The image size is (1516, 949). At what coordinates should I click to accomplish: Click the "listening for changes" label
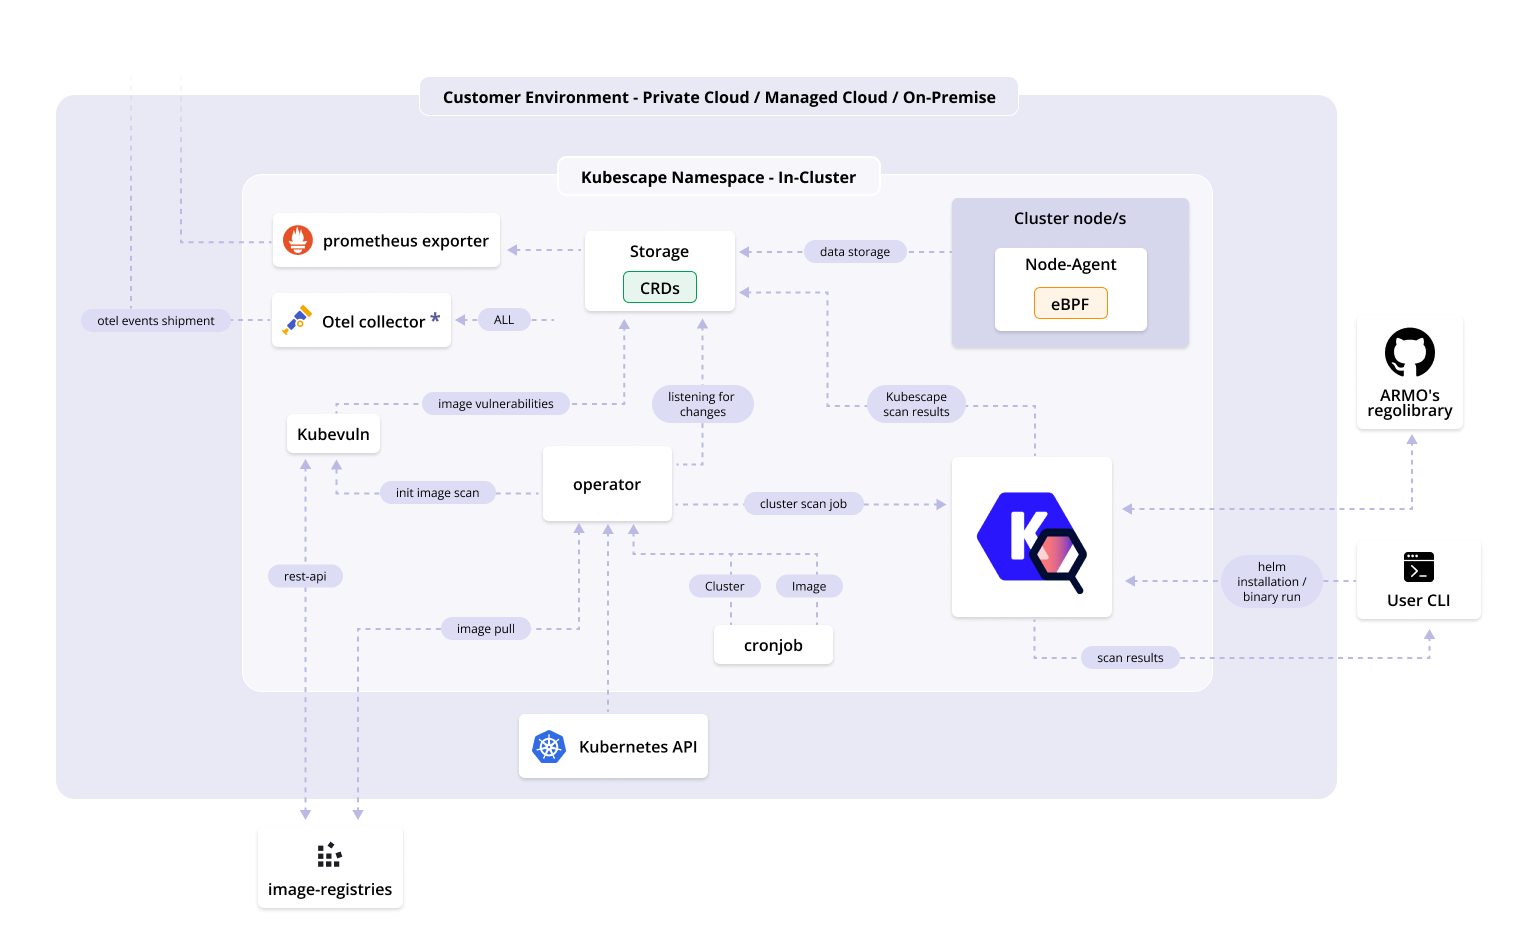pos(701,404)
